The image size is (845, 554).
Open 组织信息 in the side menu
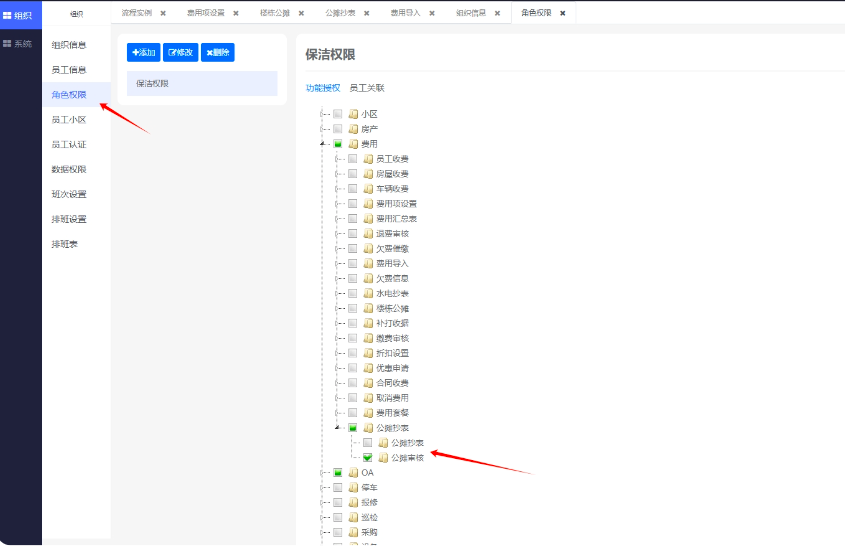[69, 45]
